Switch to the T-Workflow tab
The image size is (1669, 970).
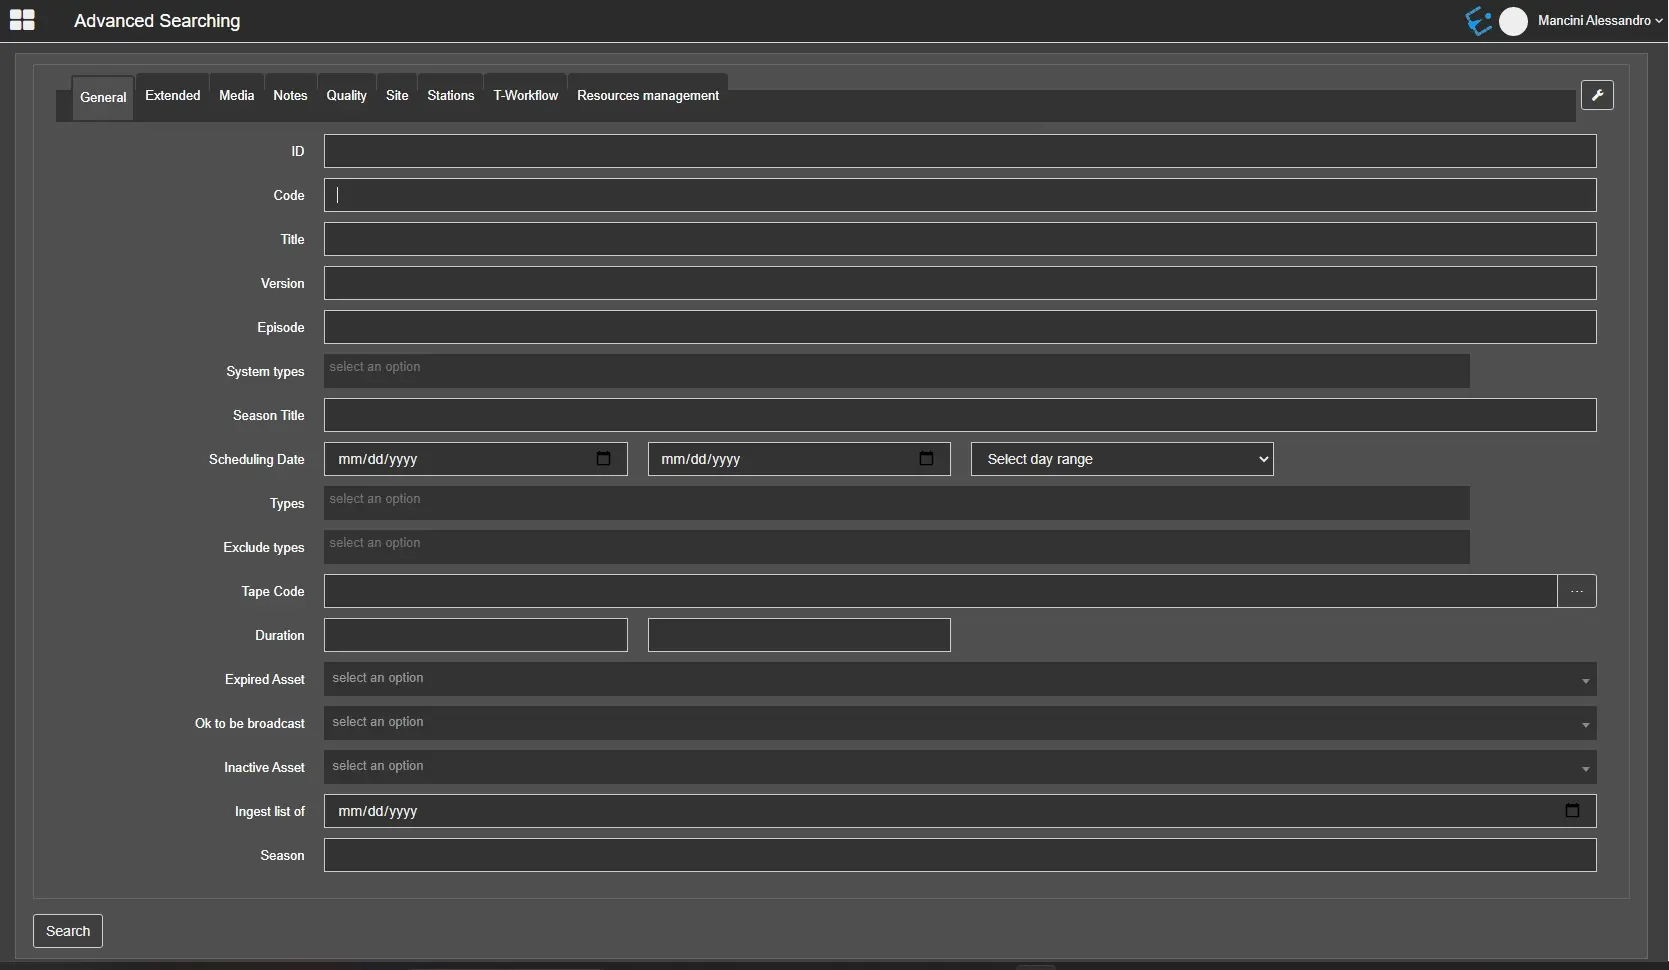tap(525, 96)
